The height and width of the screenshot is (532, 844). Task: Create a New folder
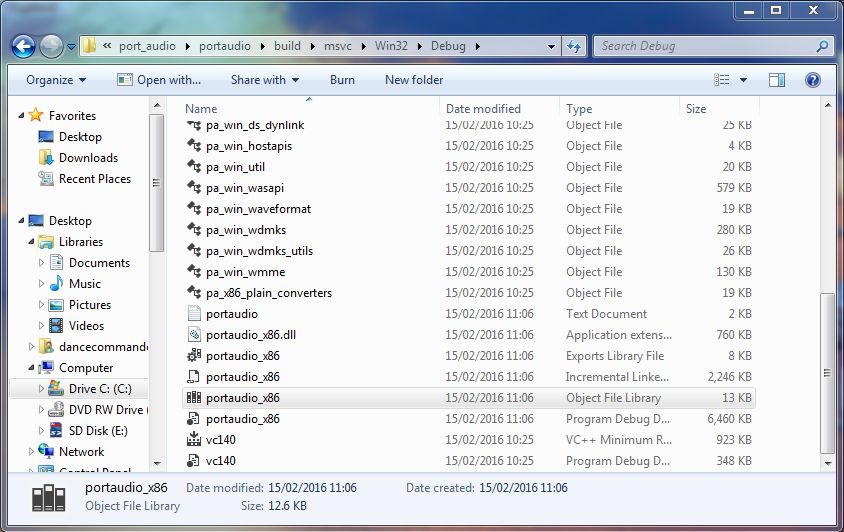pos(414,80)
